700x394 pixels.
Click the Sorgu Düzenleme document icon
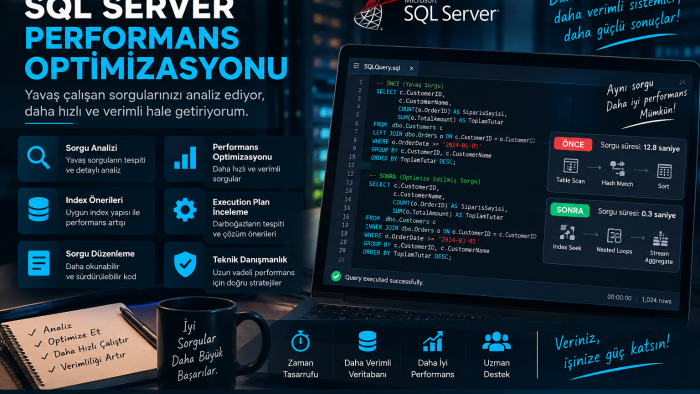point(39,263)
